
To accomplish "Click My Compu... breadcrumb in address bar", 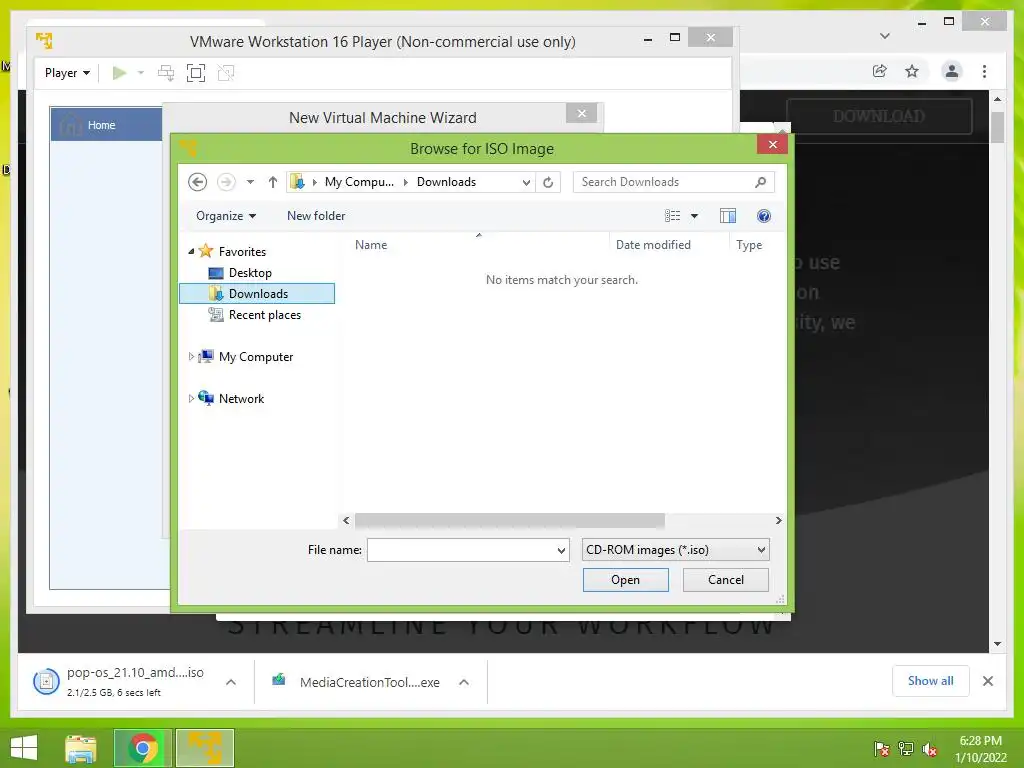I will click(359, 182).
